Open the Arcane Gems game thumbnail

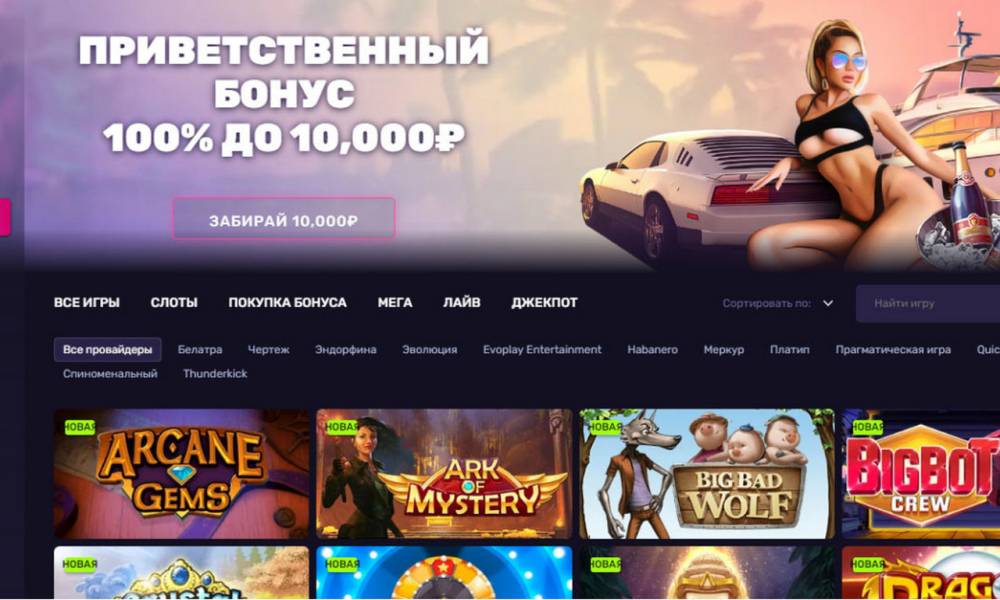[x=182, y=474]
